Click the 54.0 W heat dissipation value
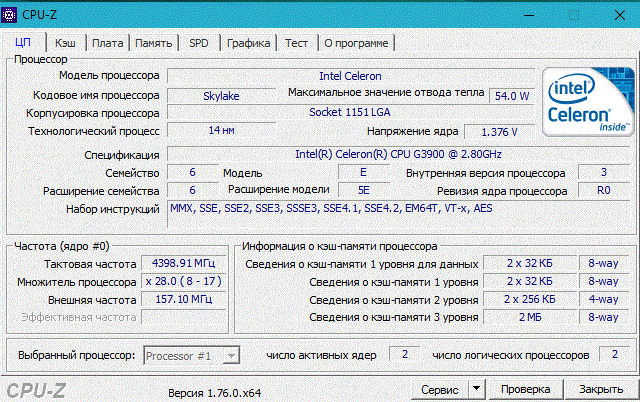This screenshot has height=402, width=640. pyautogui.click(x=512, y=96)
